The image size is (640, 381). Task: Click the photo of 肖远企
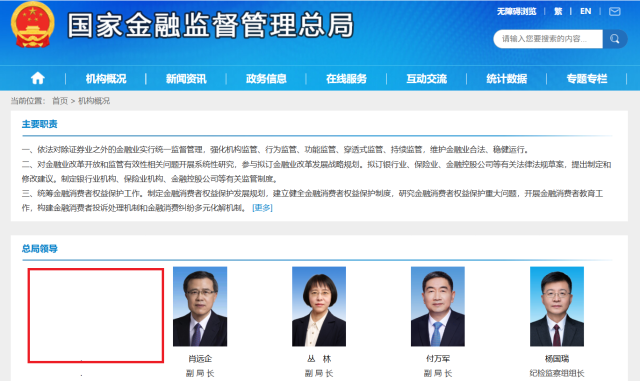(x=200, y=306)
